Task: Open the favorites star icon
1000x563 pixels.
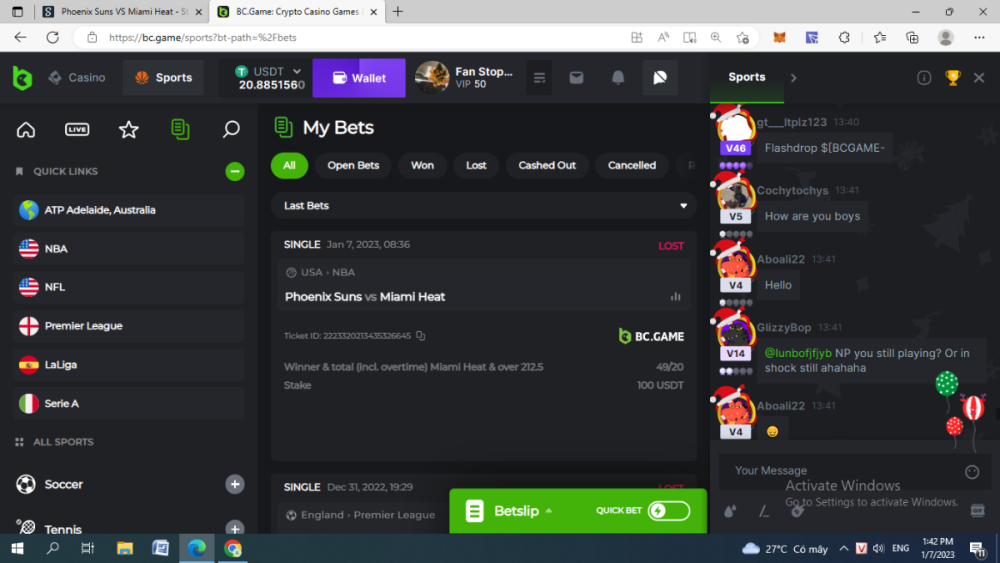Action: tap(128, 129)
